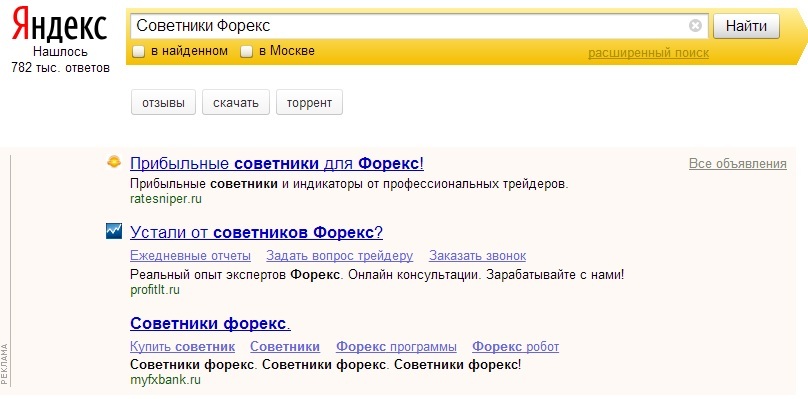Visit the ratesniper.ru green URL
This screenshot has height=399, width=808.
coord(165,199)
